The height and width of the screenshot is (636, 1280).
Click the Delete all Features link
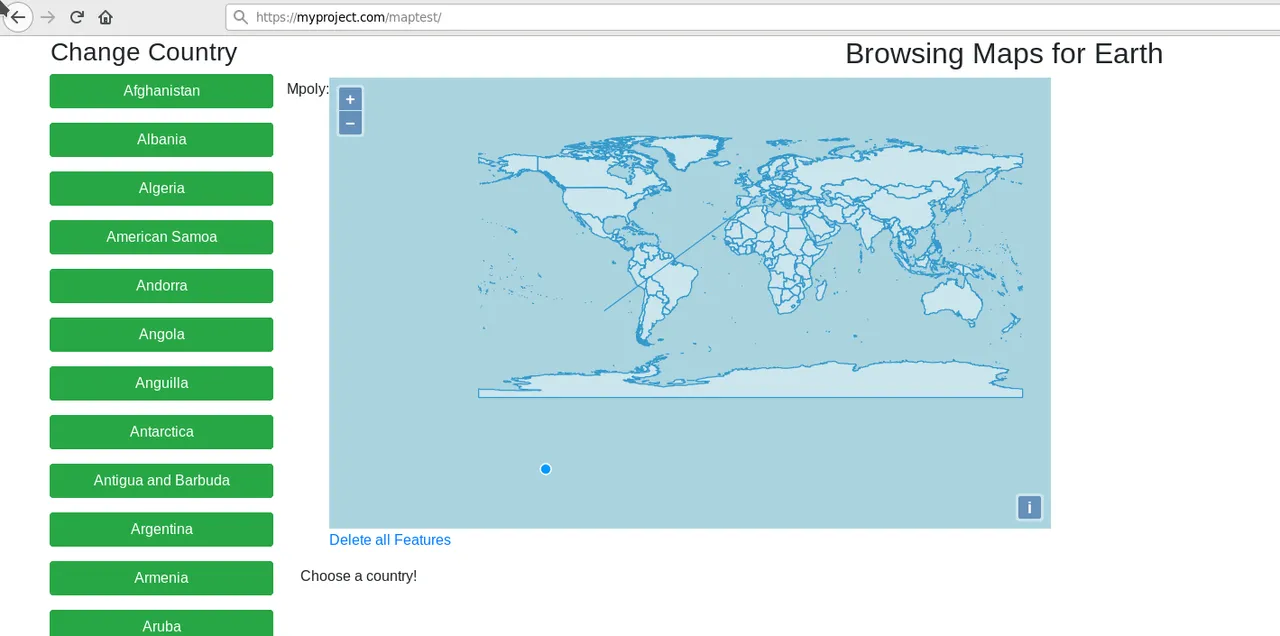(x=390, y=540)
